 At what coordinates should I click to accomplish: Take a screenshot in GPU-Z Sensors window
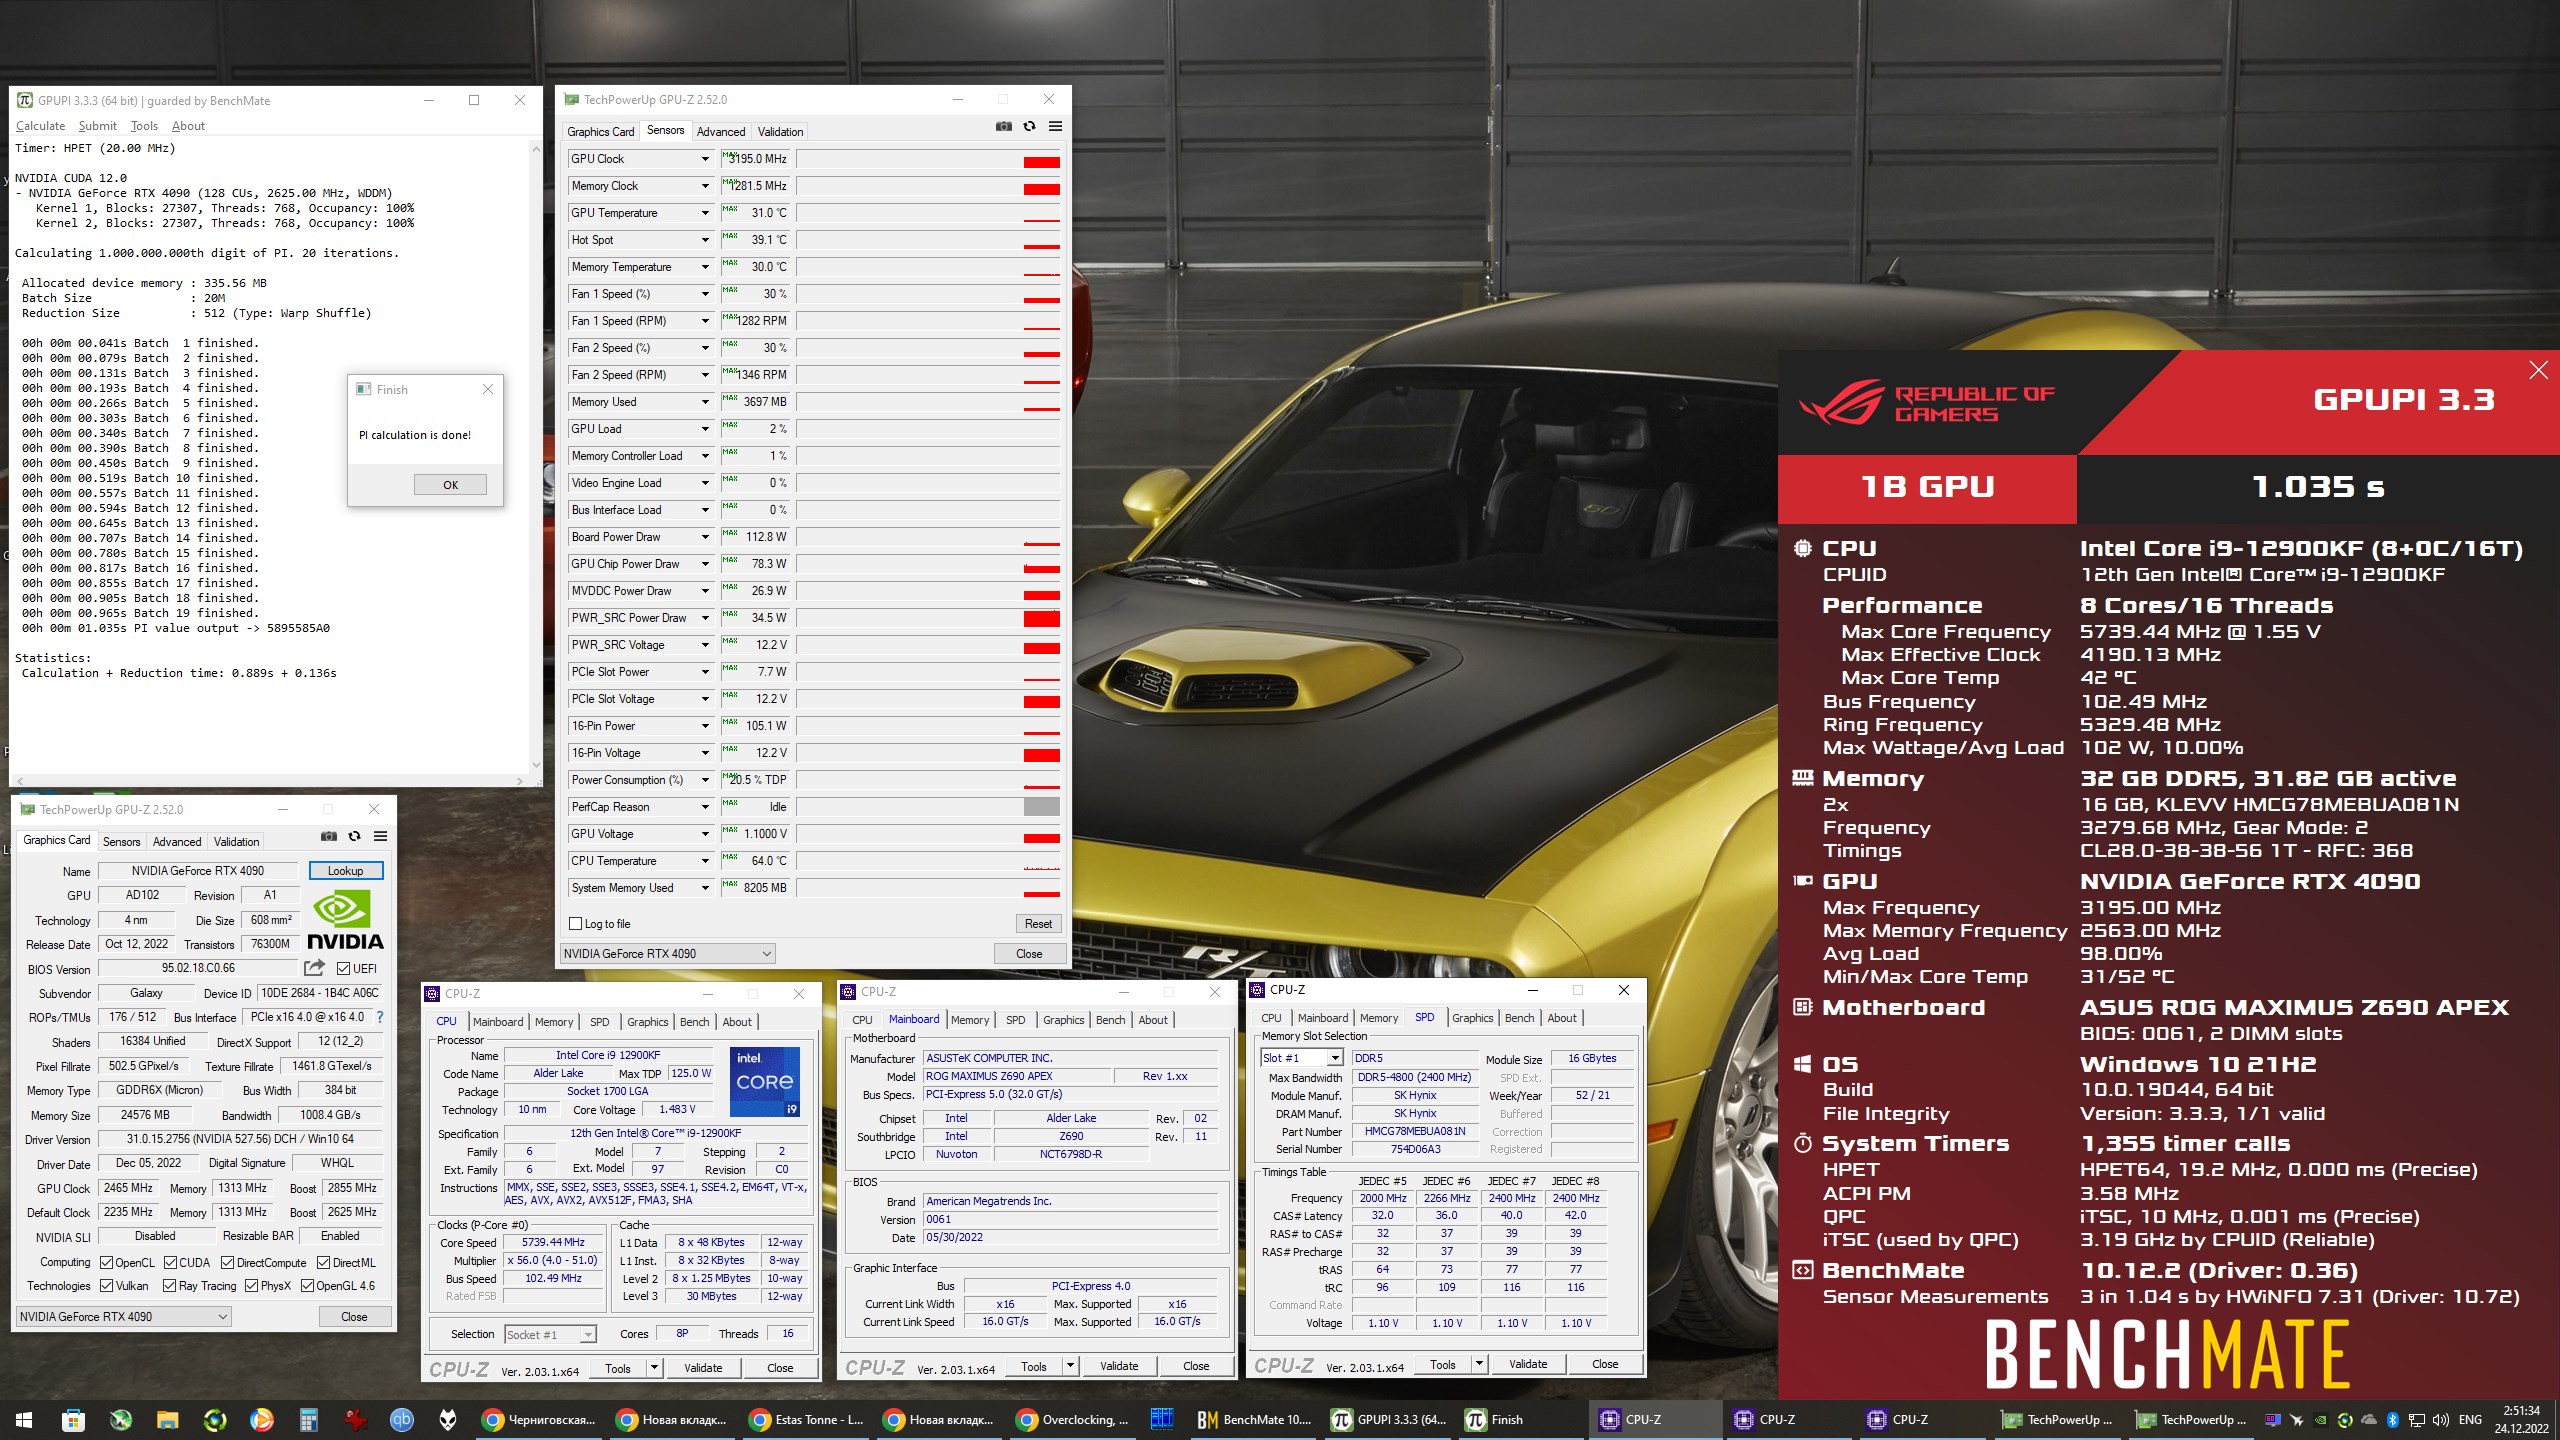click(1003, 126)
